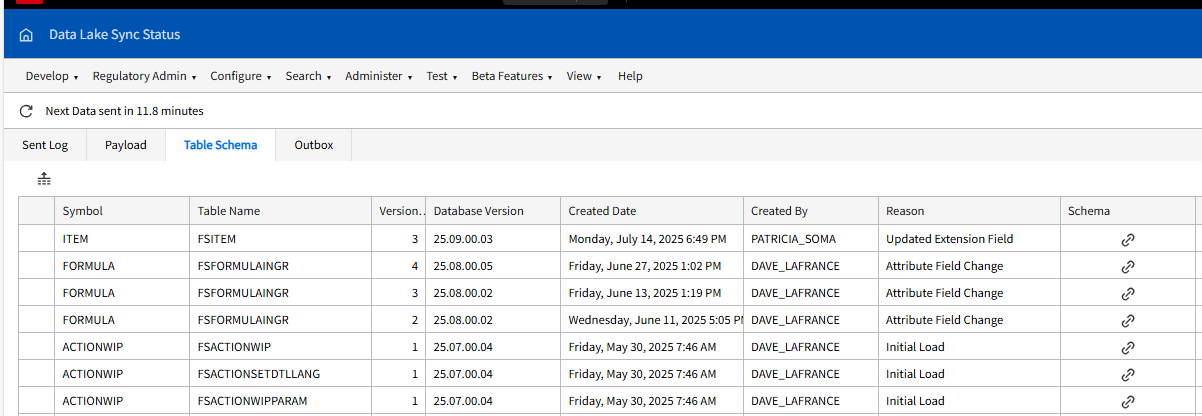This screenshot has height=416, width=1202.
Task: Sort by the Symbol column header
Action: (x=122, y=211)
